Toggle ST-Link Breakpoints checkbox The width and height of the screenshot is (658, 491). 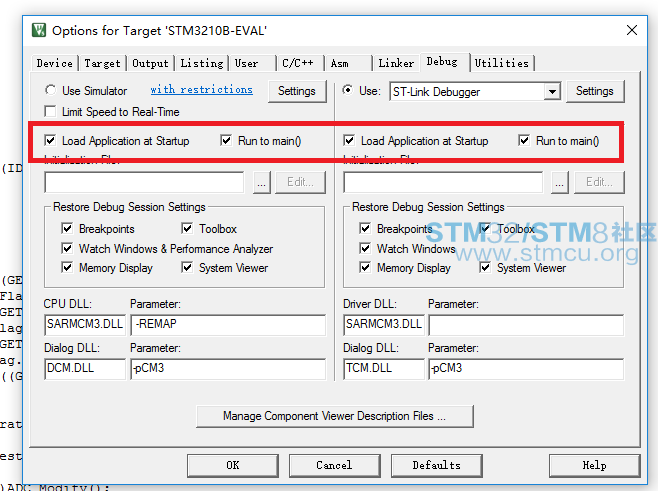pos(365,228)
